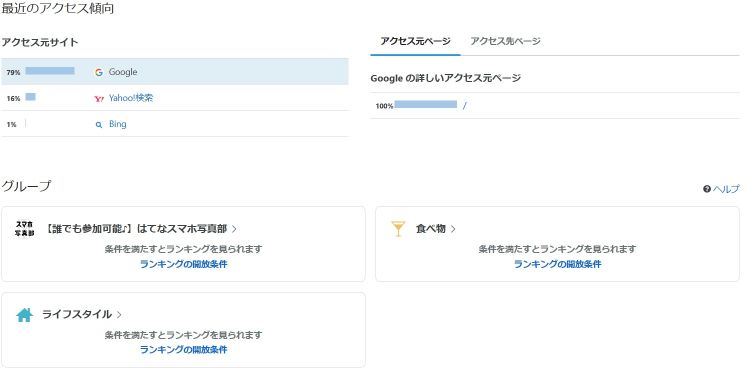Click the Yahoo! search logo icon
753x374 pixels.
coord(99,99)
